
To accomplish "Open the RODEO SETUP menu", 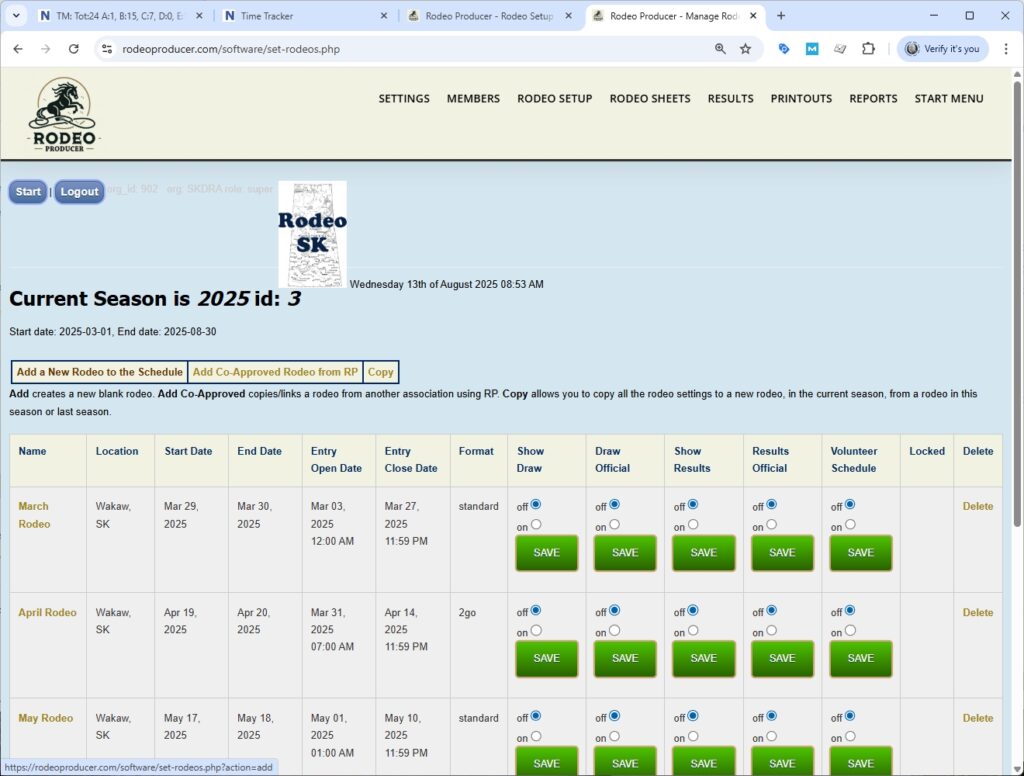I will [x=554, y=98].
